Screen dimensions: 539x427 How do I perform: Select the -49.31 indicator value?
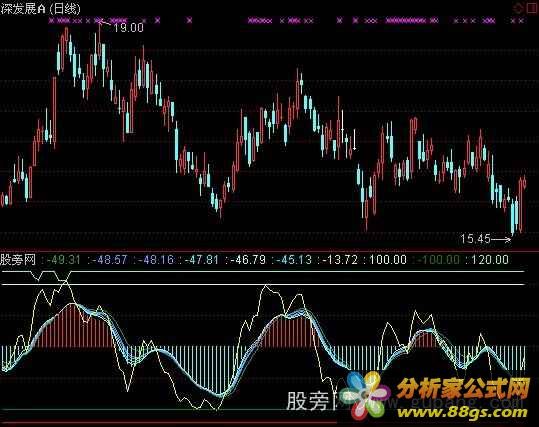coord(63,260)
